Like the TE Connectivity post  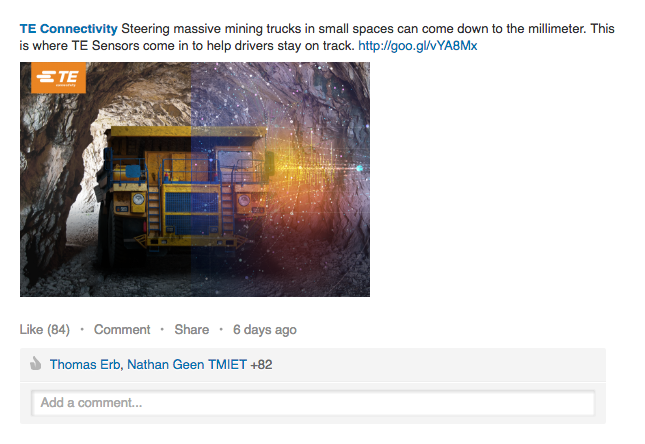tap(31, 330)
